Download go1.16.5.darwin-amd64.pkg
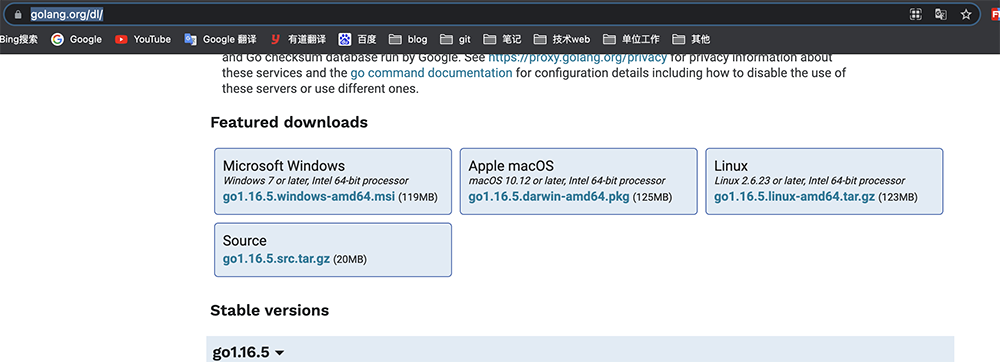 click(x=549, y=196)
